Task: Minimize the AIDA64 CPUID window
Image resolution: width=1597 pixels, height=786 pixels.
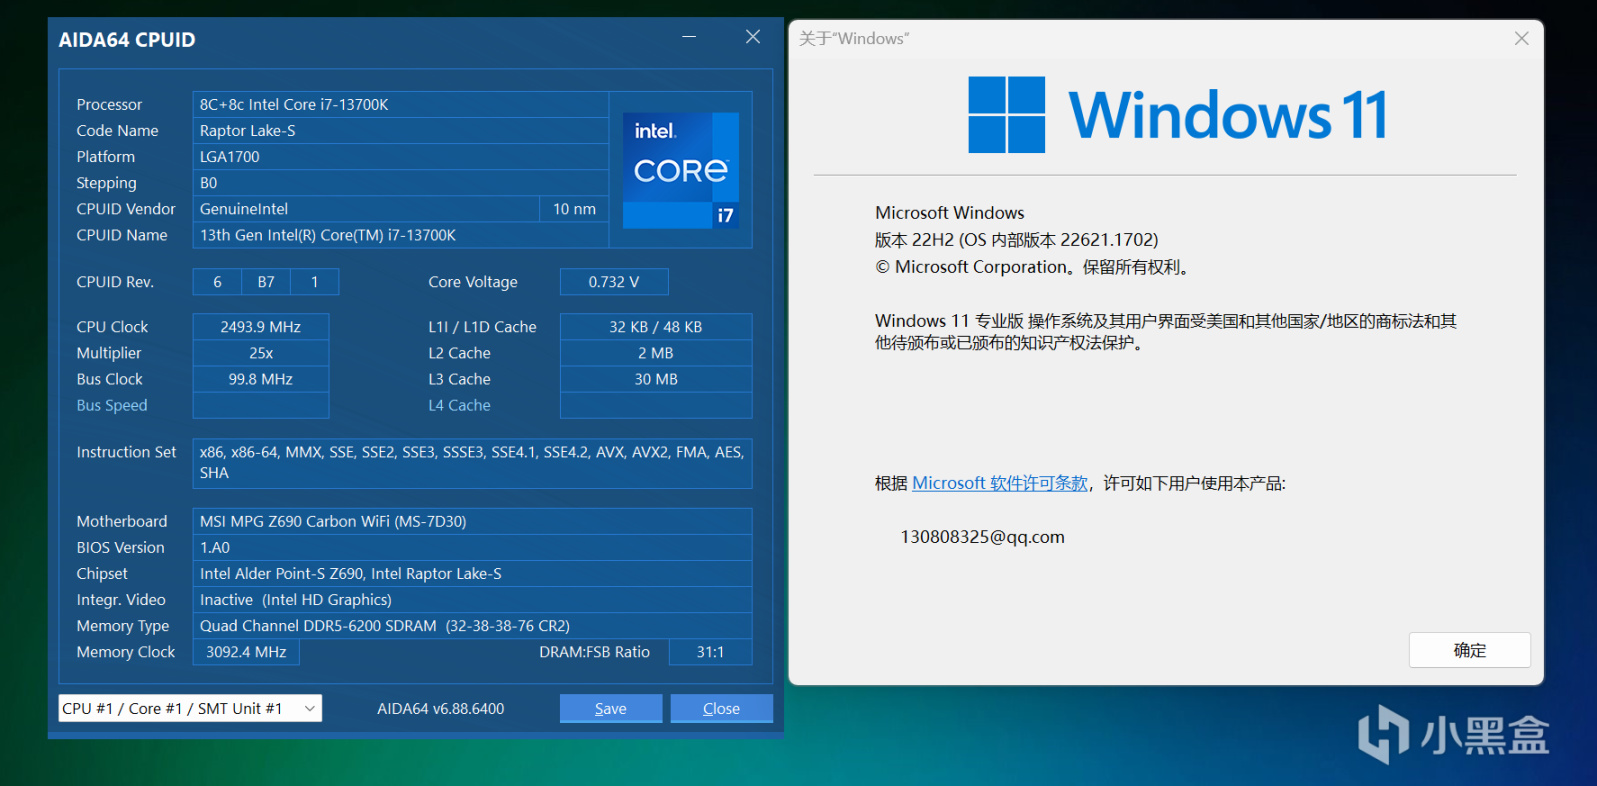Action: [x=689, y=37]
